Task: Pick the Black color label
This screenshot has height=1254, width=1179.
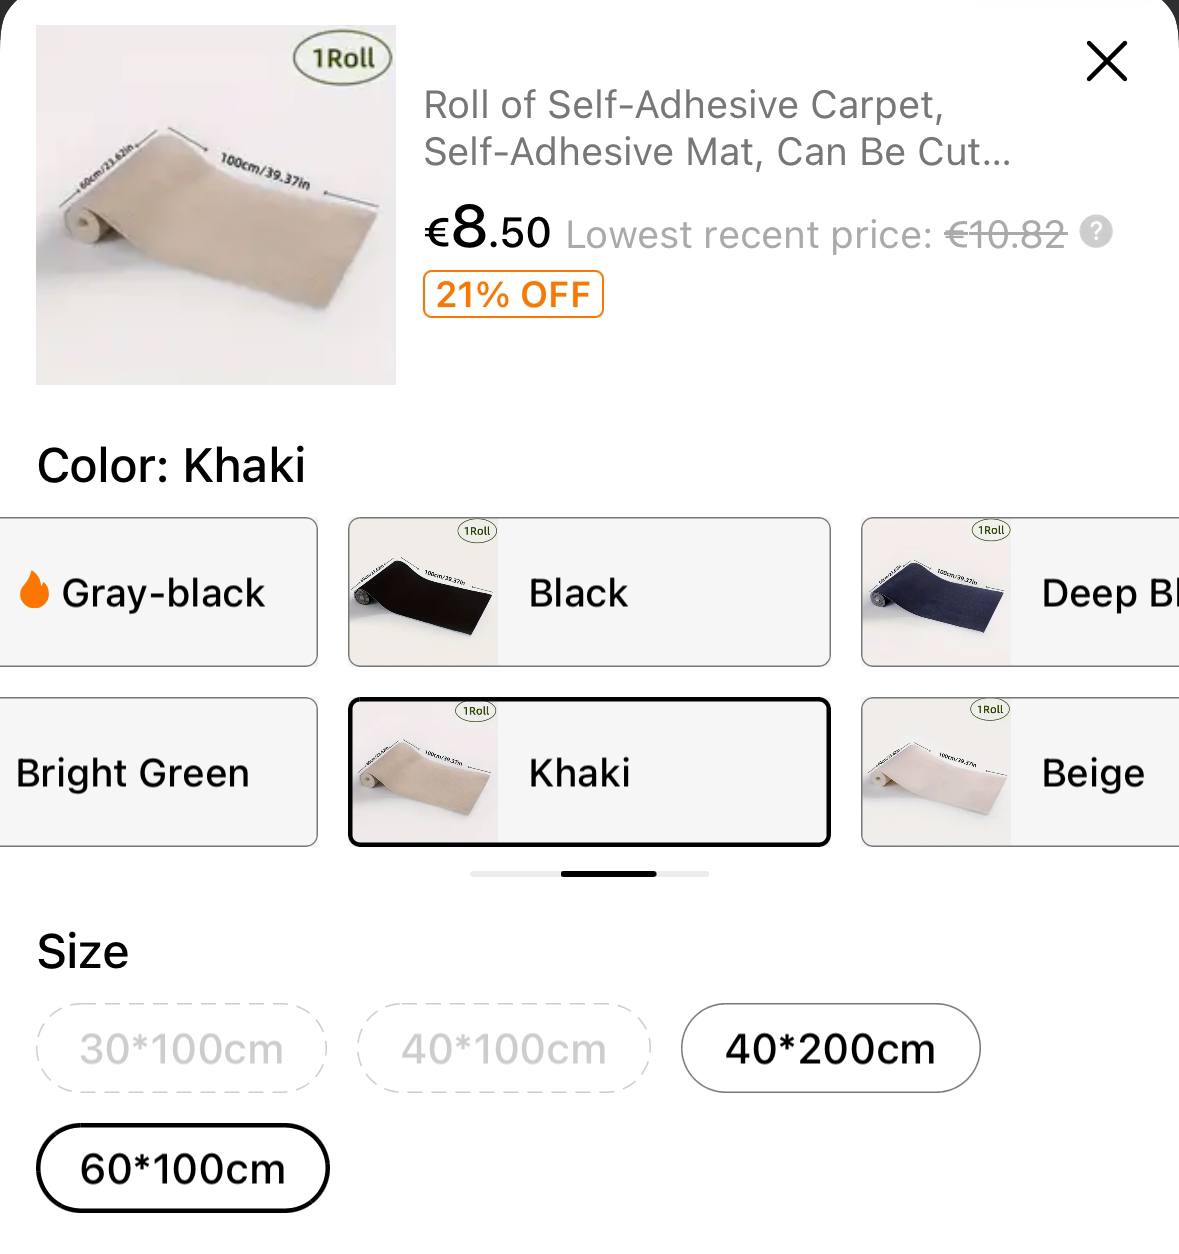Action: pyautogui.click(x=578, y=593)
